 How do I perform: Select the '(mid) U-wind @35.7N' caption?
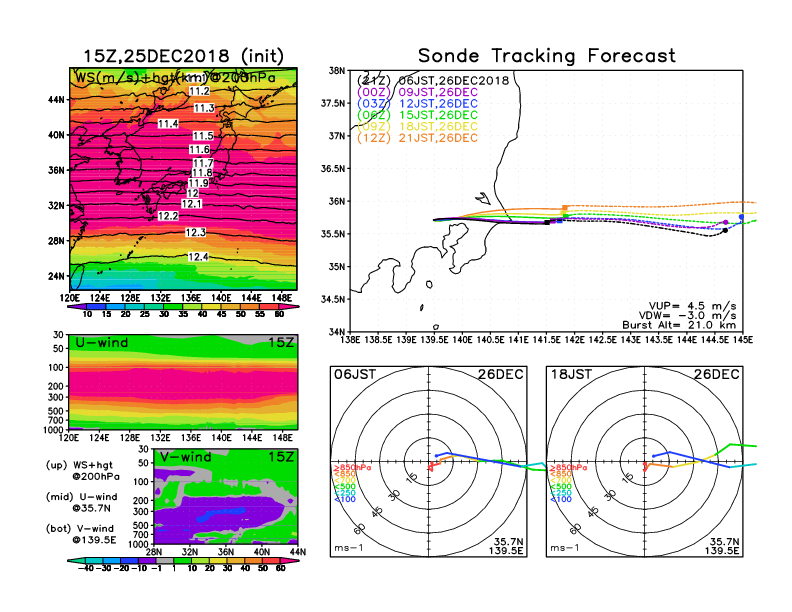81,502
